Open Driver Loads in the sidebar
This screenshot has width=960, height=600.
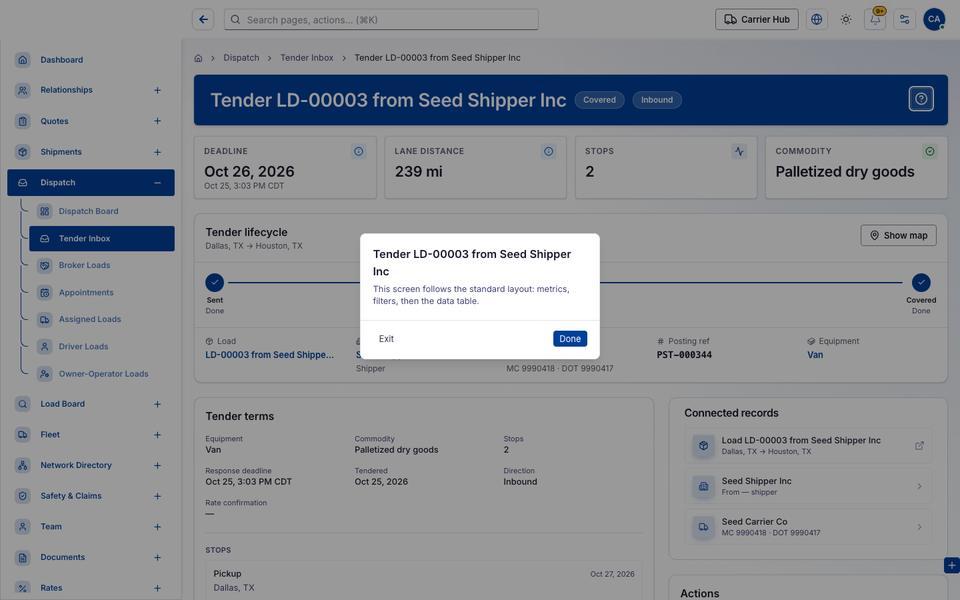pyautogui.click(x=102, y=347)
